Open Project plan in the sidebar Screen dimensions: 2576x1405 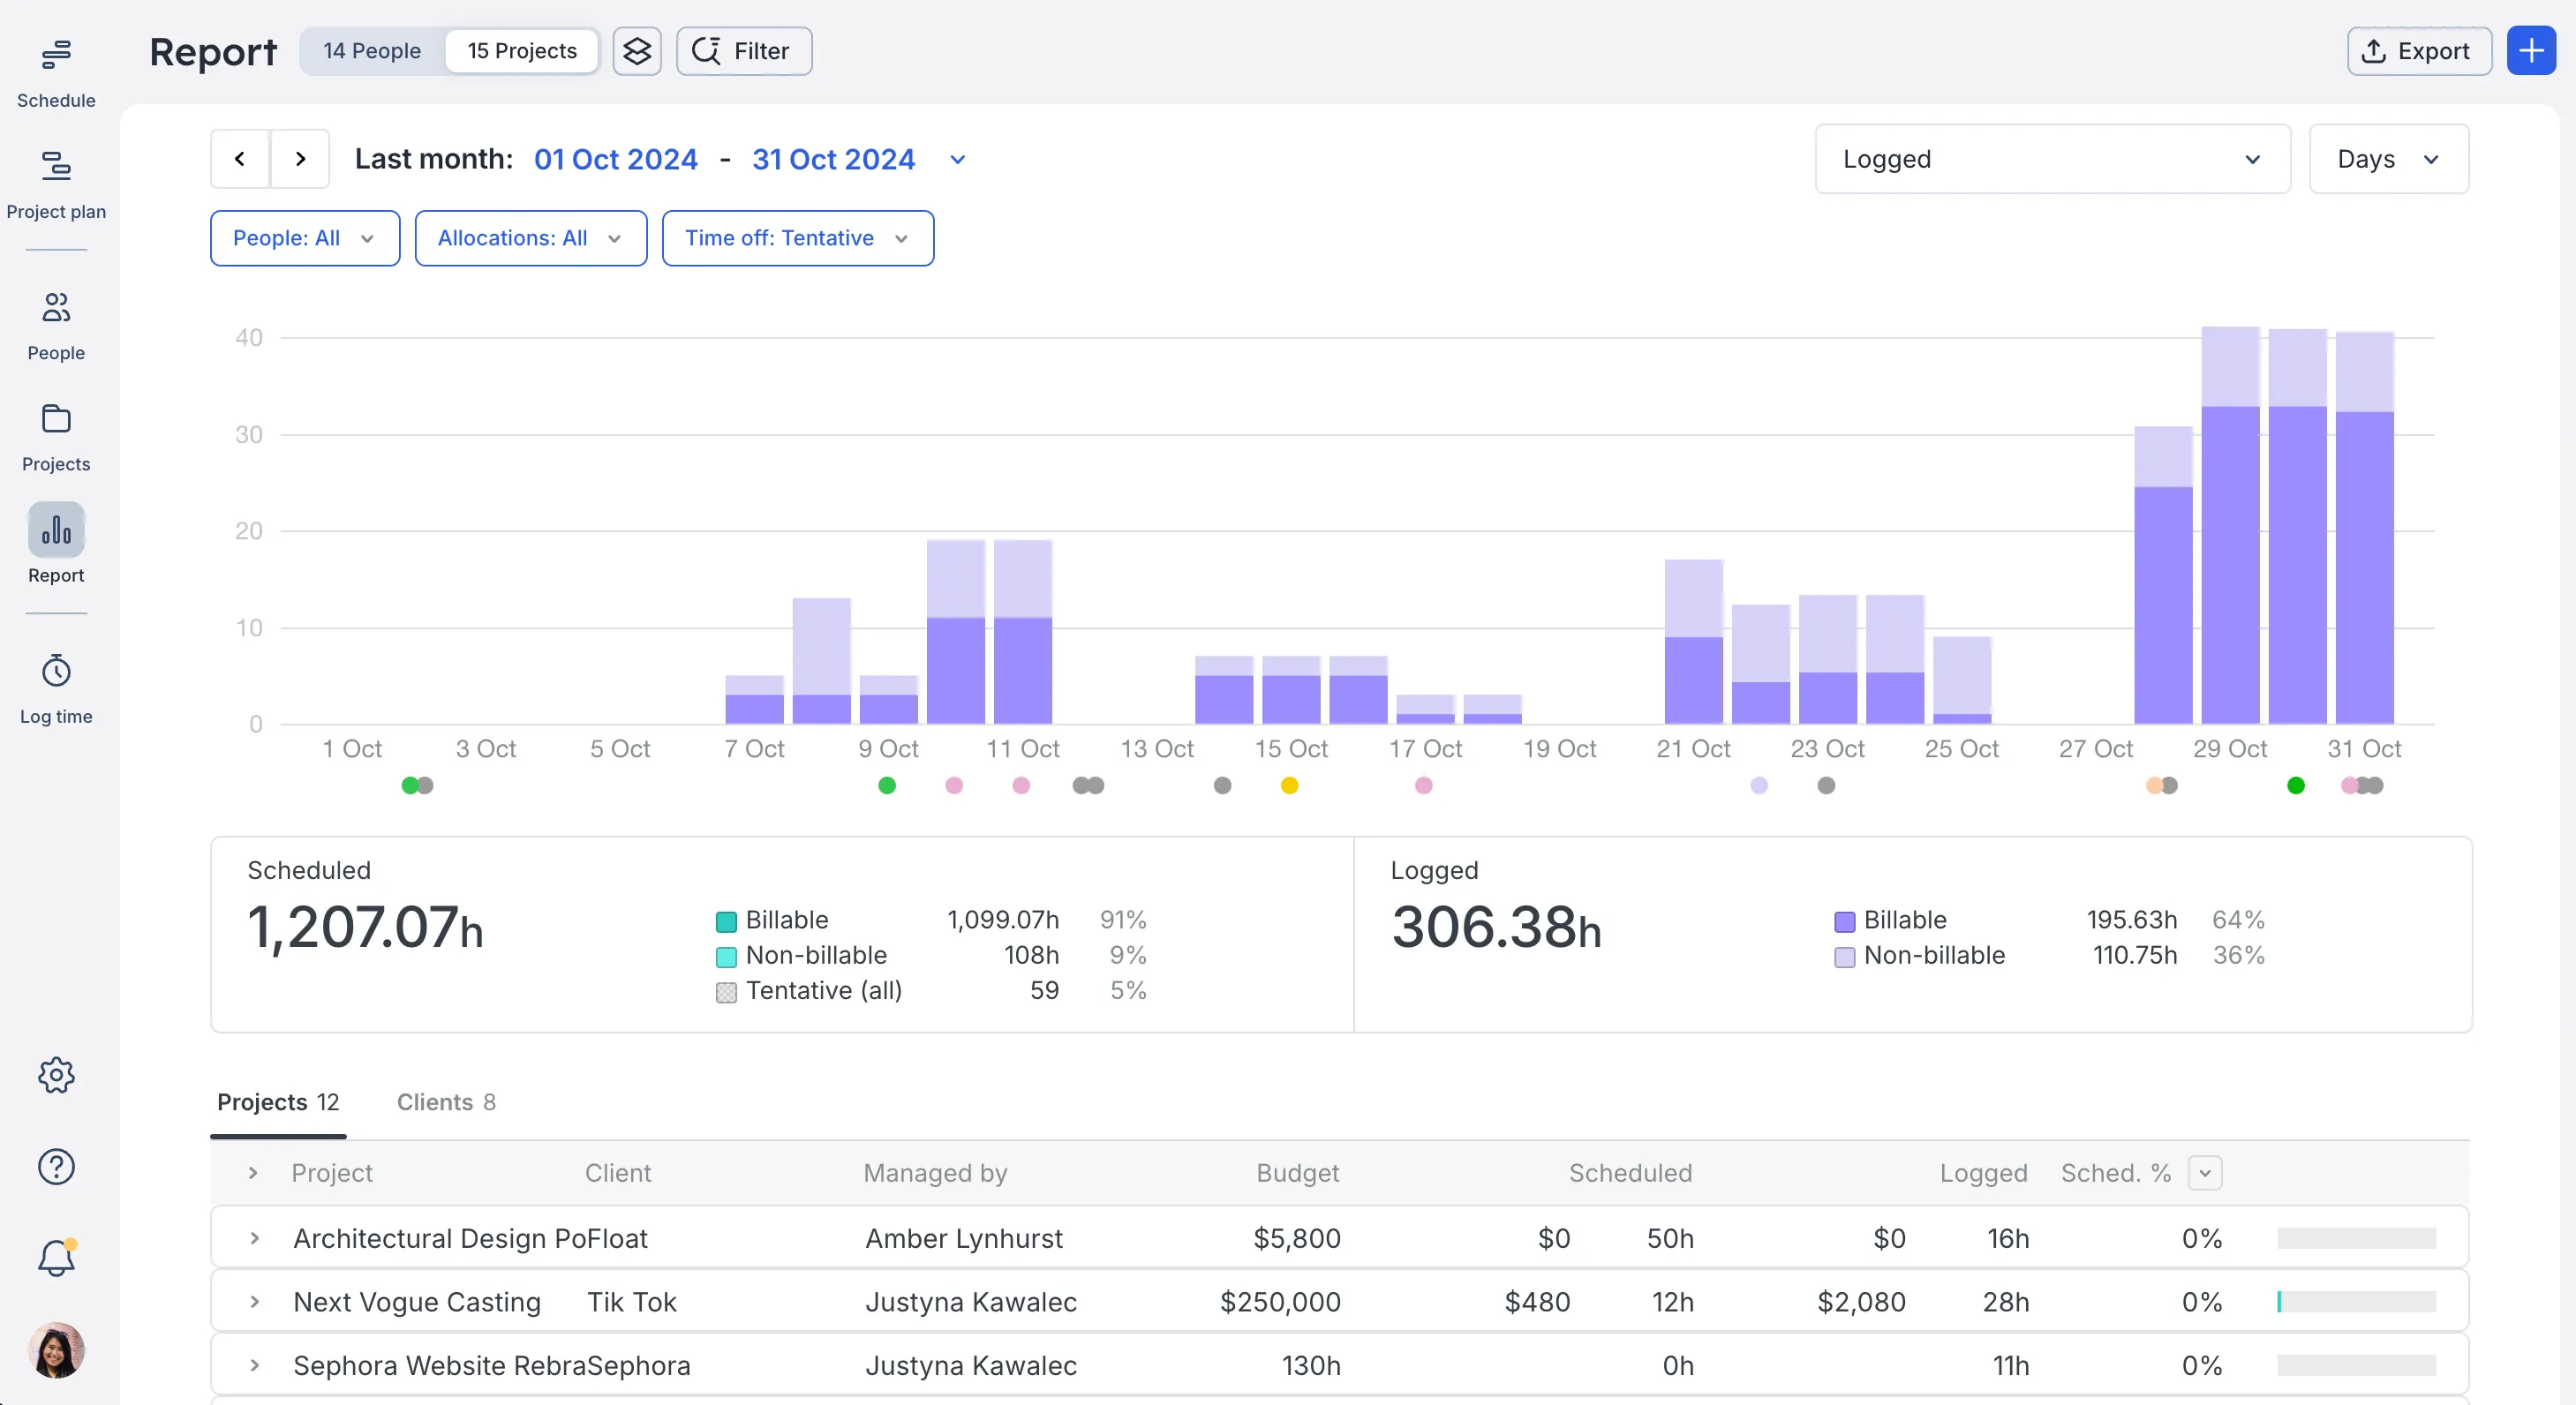click(x=56, y=184)
